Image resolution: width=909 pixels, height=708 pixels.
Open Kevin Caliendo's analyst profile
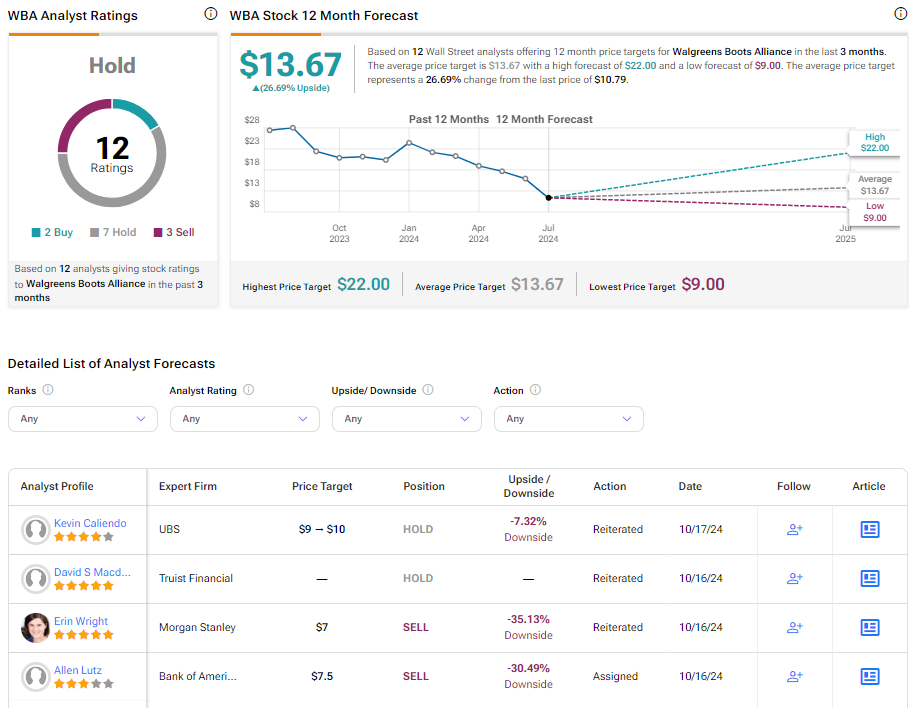[x=90, y=523]
